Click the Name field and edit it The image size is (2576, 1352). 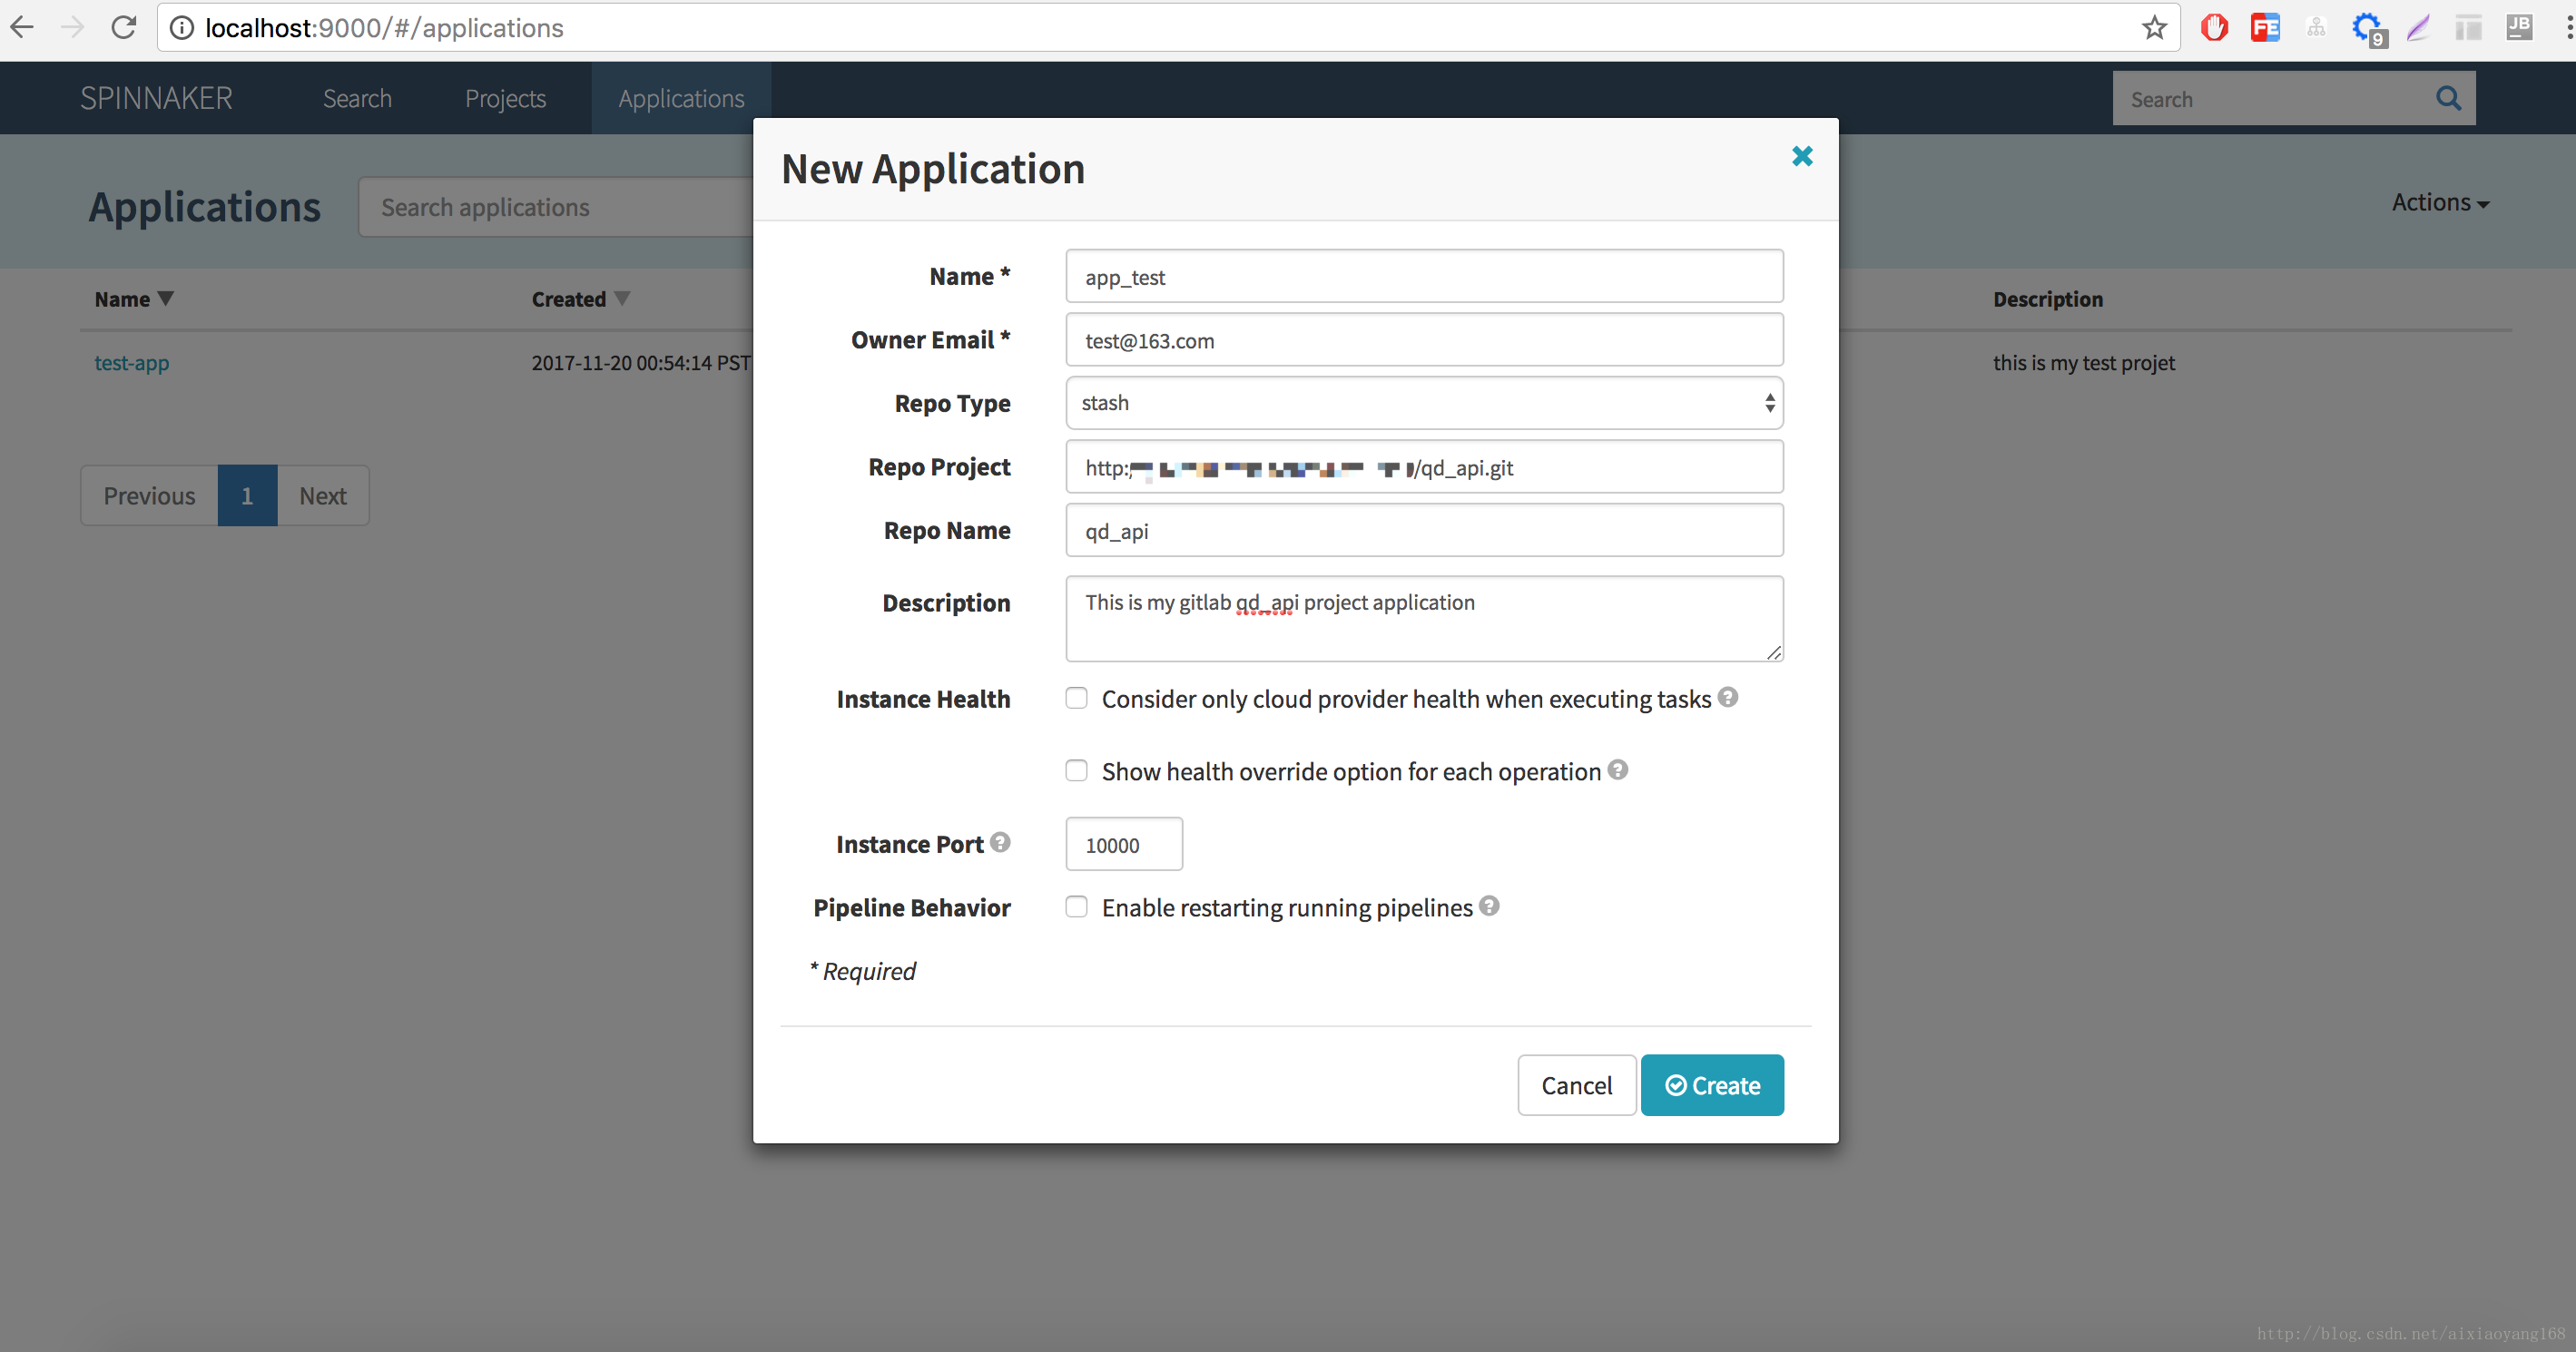[1424, 276]
